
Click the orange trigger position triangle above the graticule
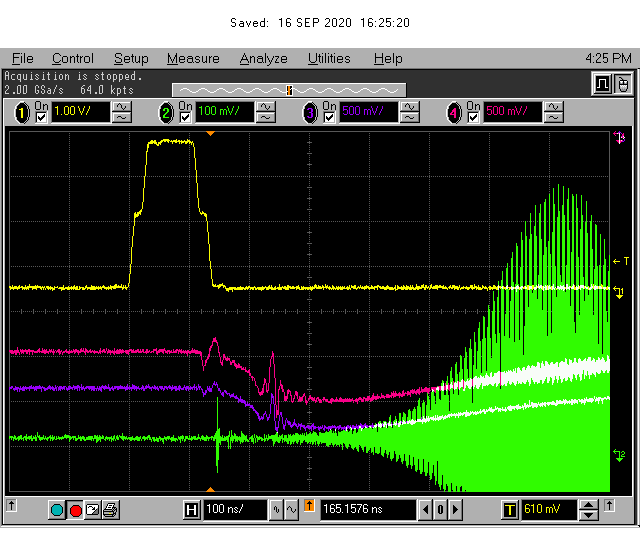(210, 133)
